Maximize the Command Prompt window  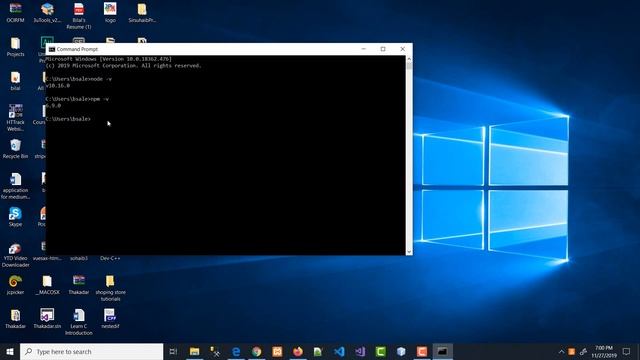click(x=383, y=49)
